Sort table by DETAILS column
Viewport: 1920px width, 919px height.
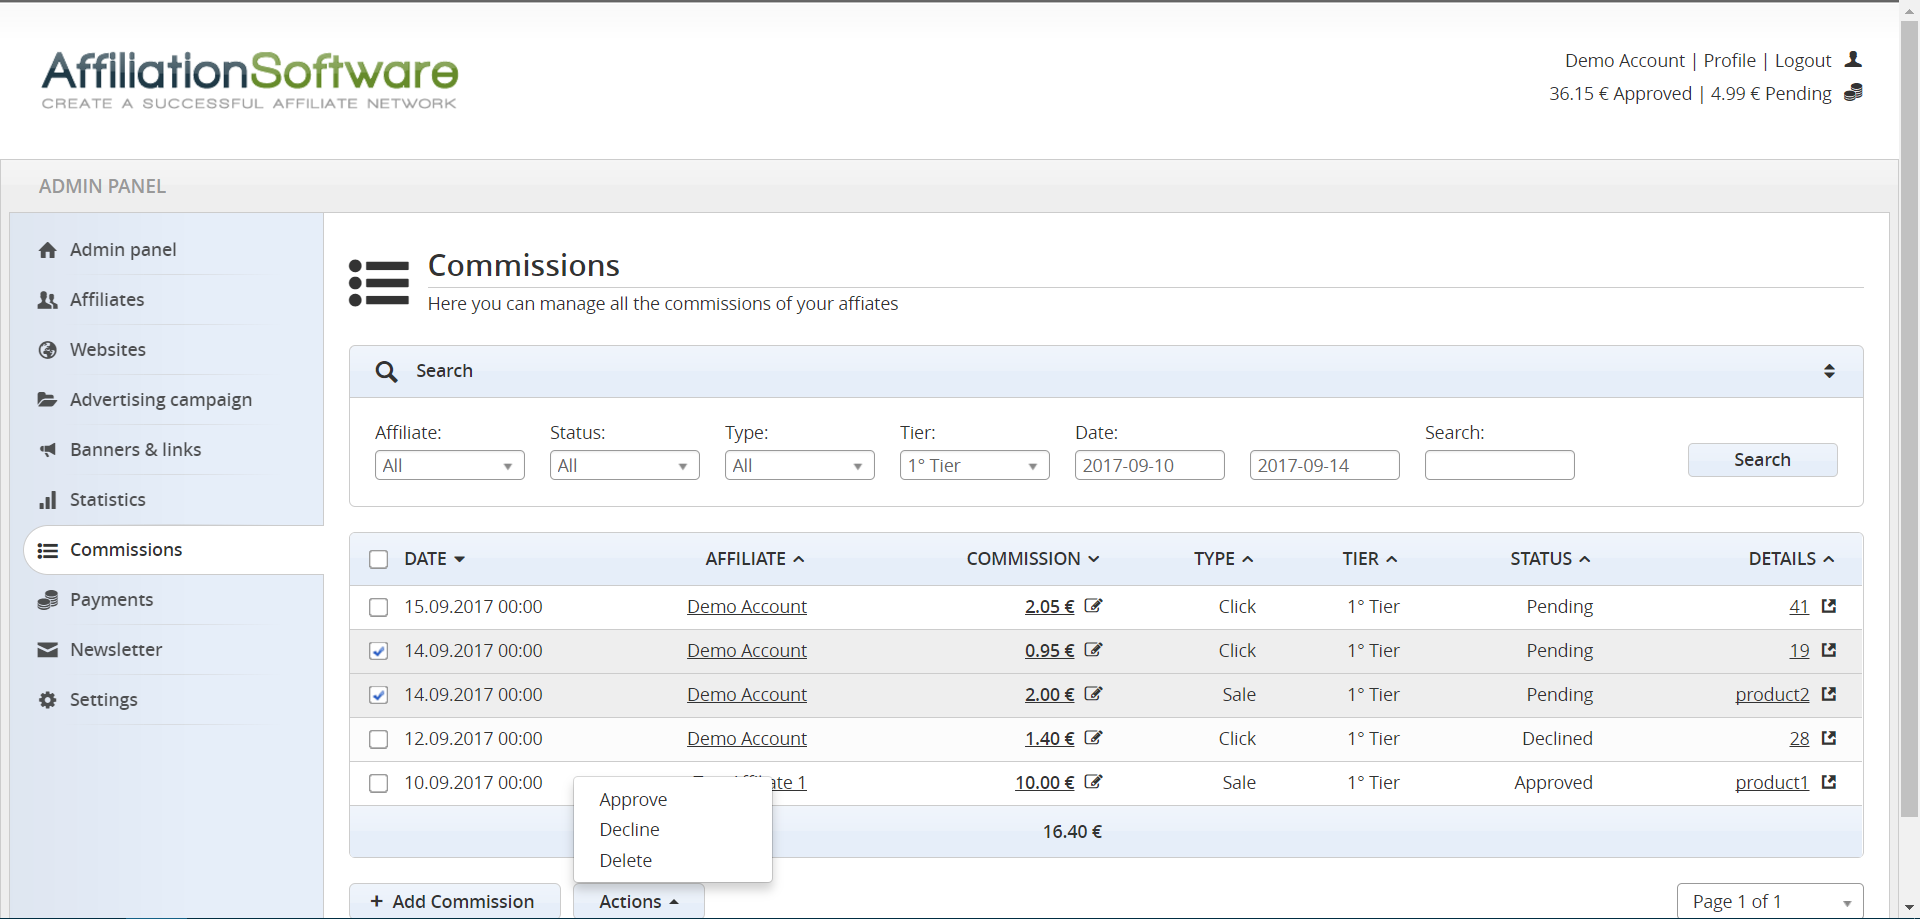(x=1792, y=559)
